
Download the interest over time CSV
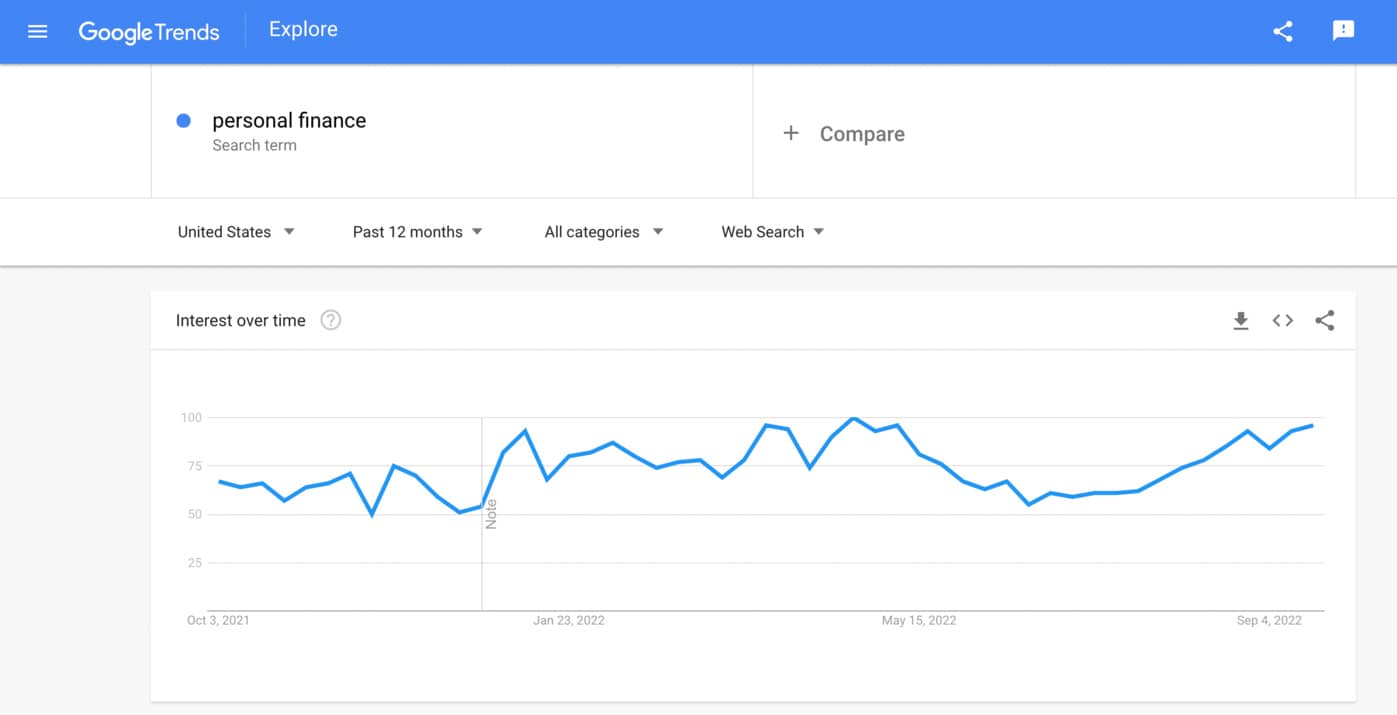coord(1241,321)
